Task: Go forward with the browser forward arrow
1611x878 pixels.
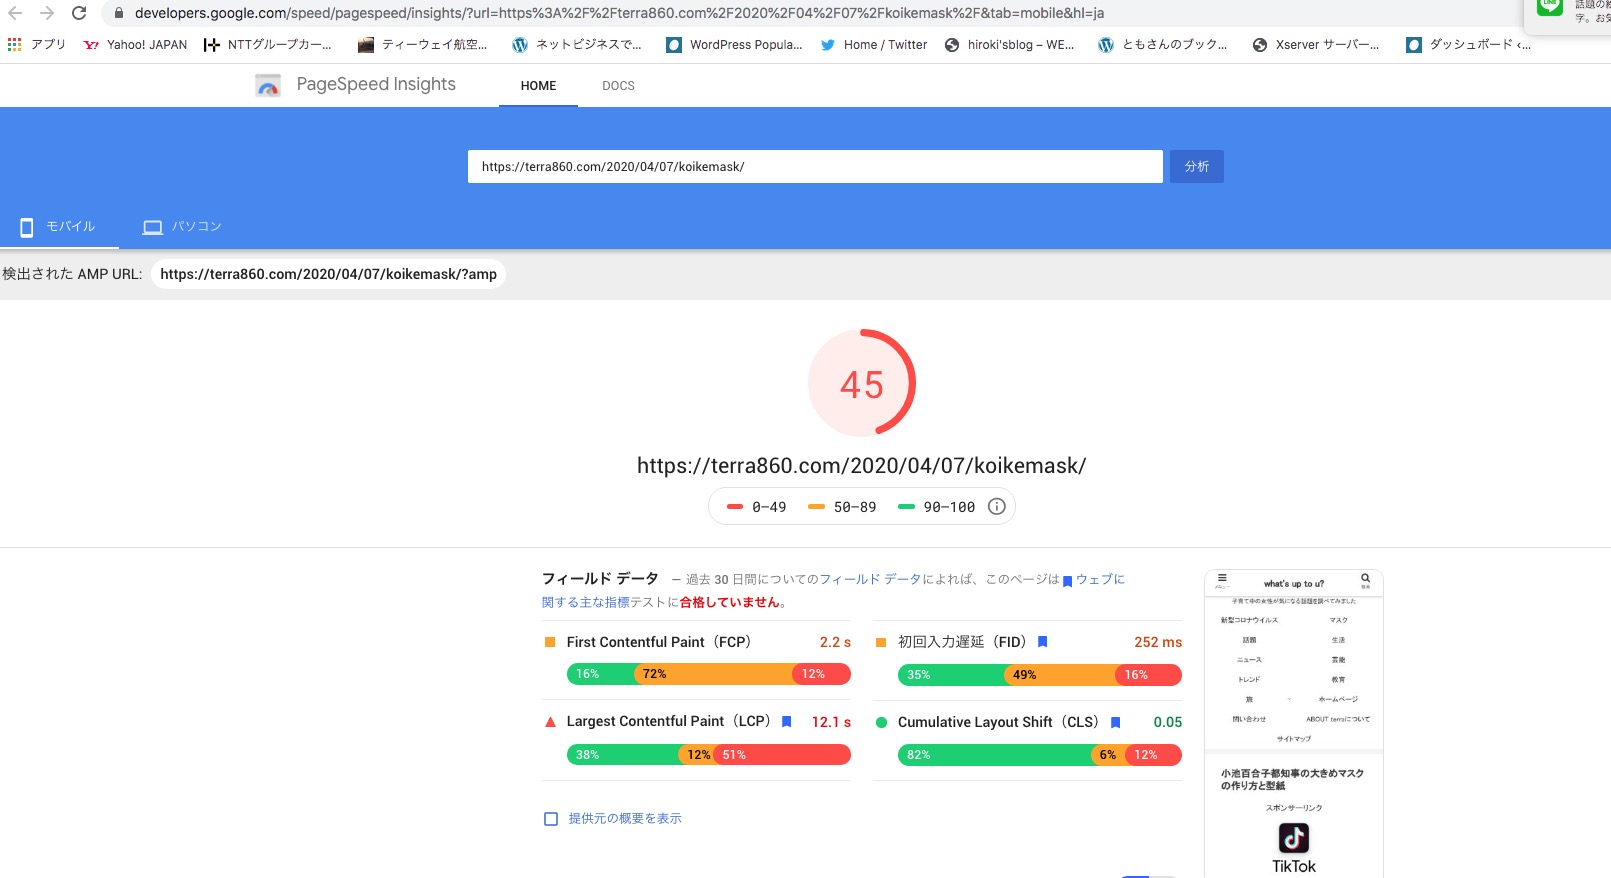Action: click(x=46, y=13)
